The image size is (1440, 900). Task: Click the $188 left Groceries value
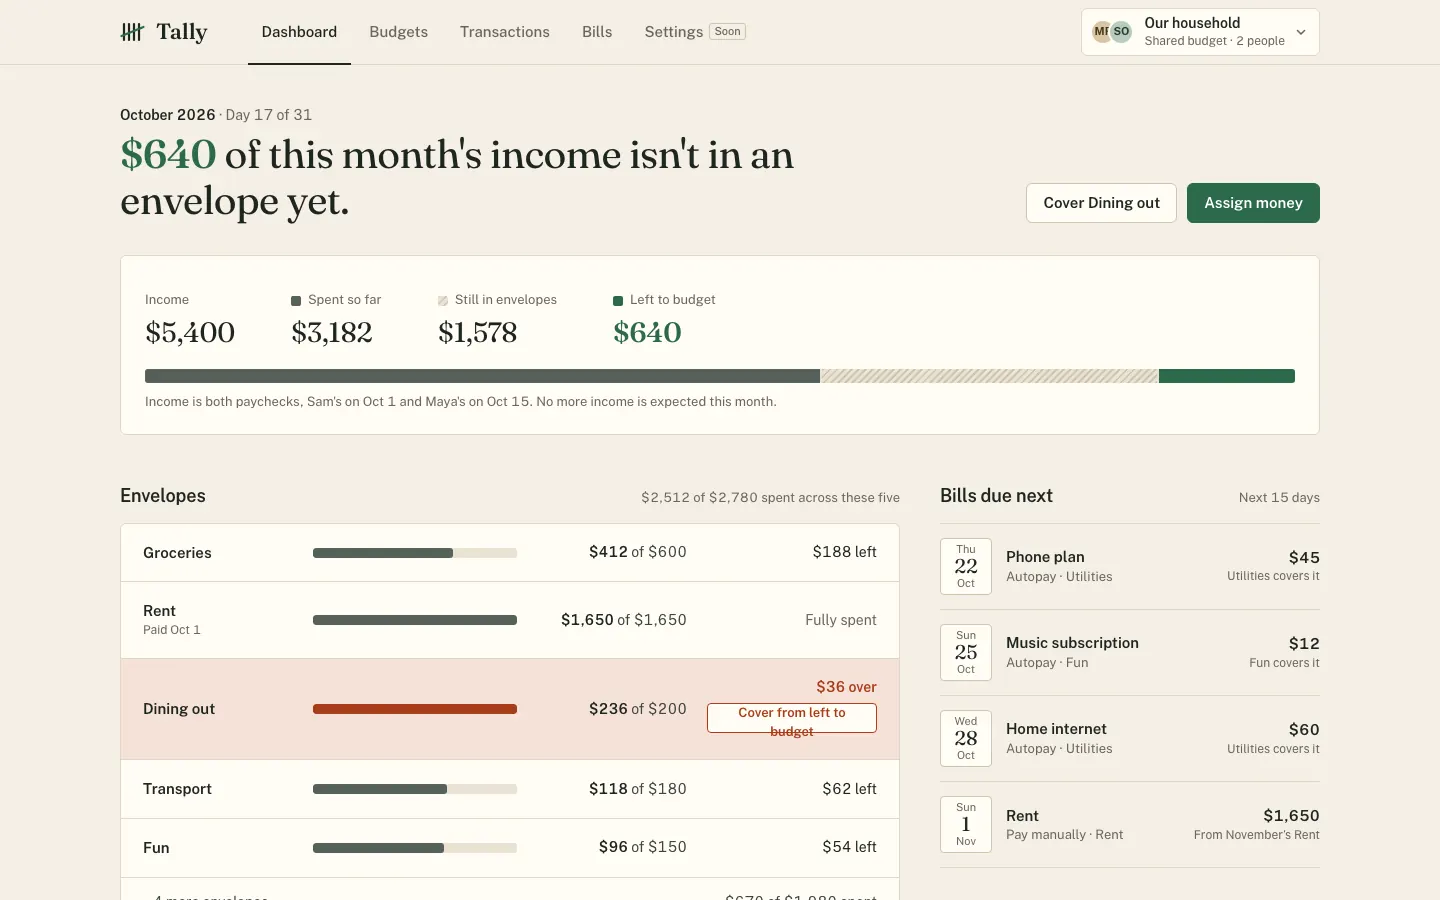coord(844,552)
